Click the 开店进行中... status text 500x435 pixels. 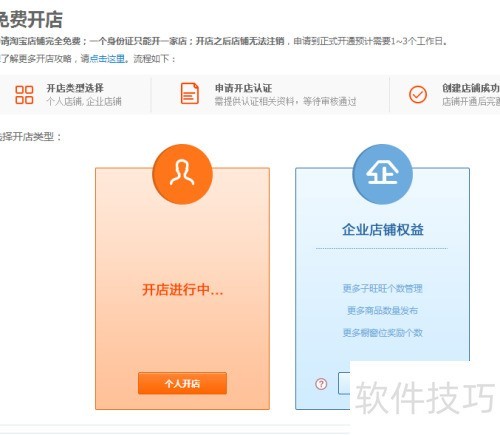182,289
